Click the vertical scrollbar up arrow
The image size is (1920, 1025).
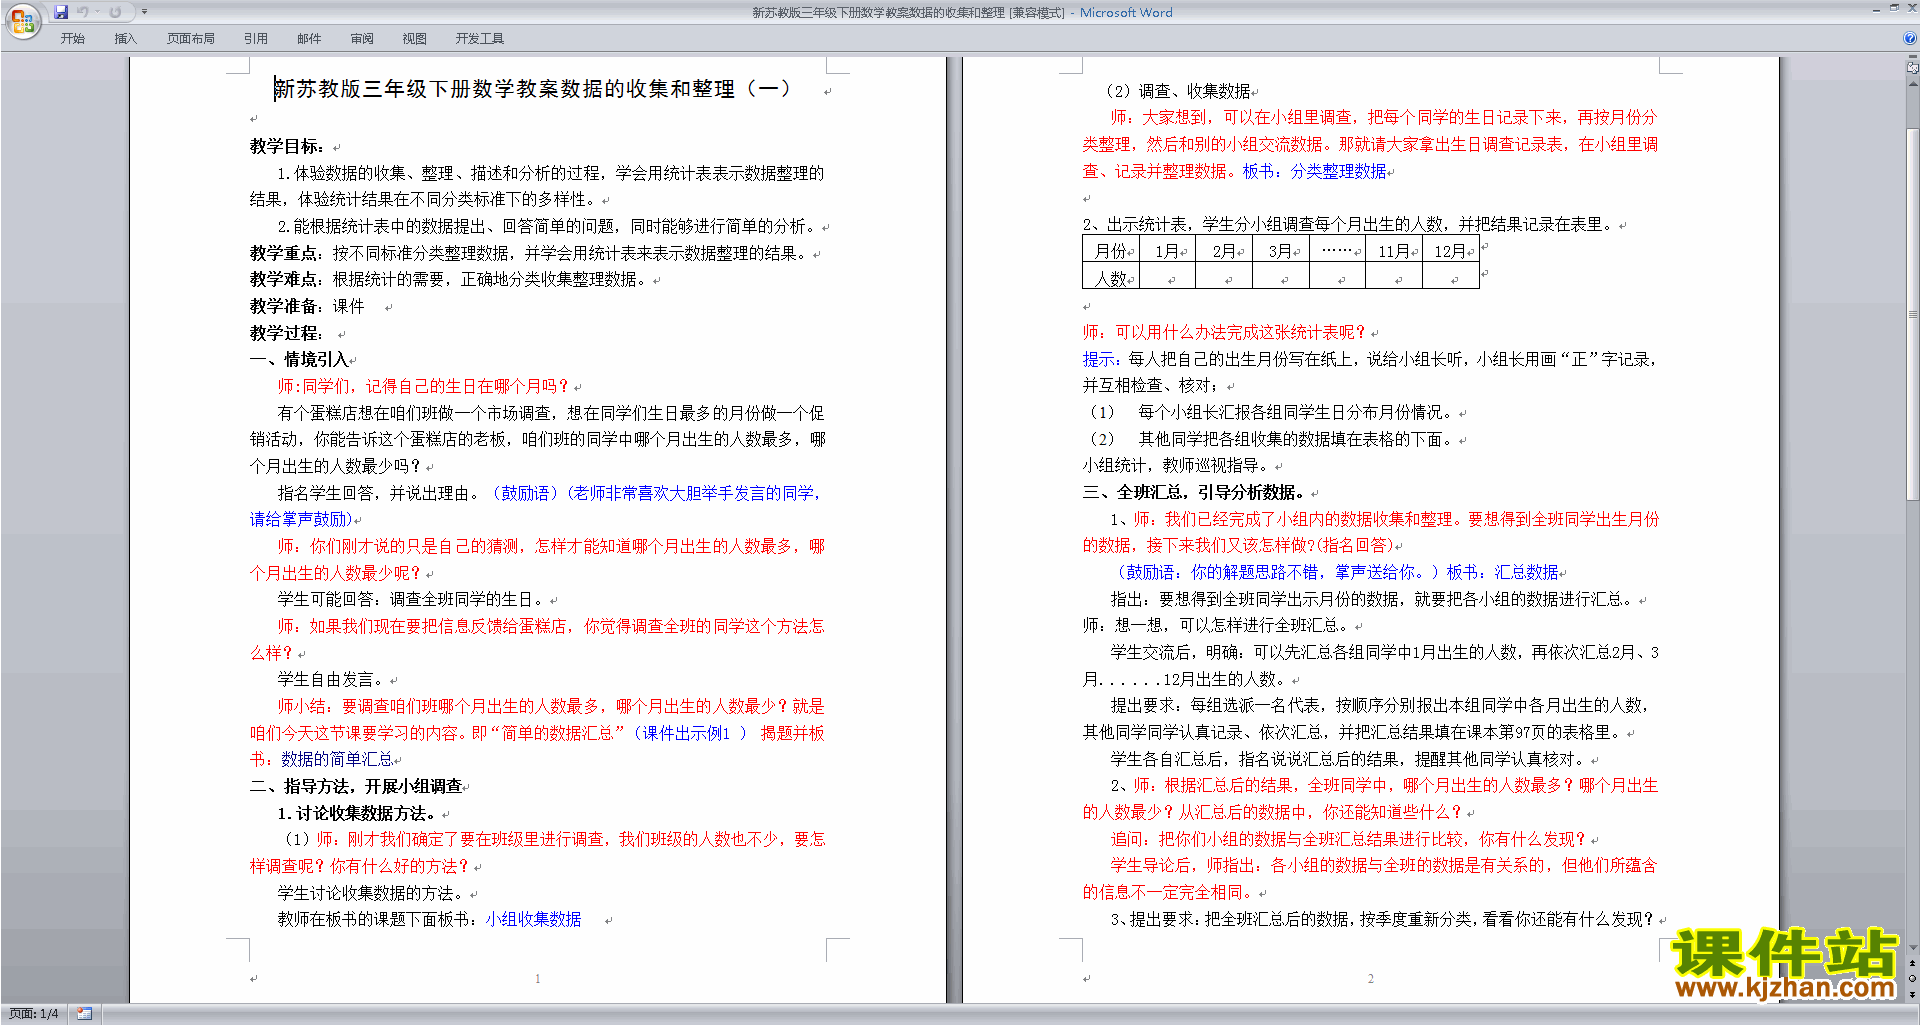[1913, 82]
